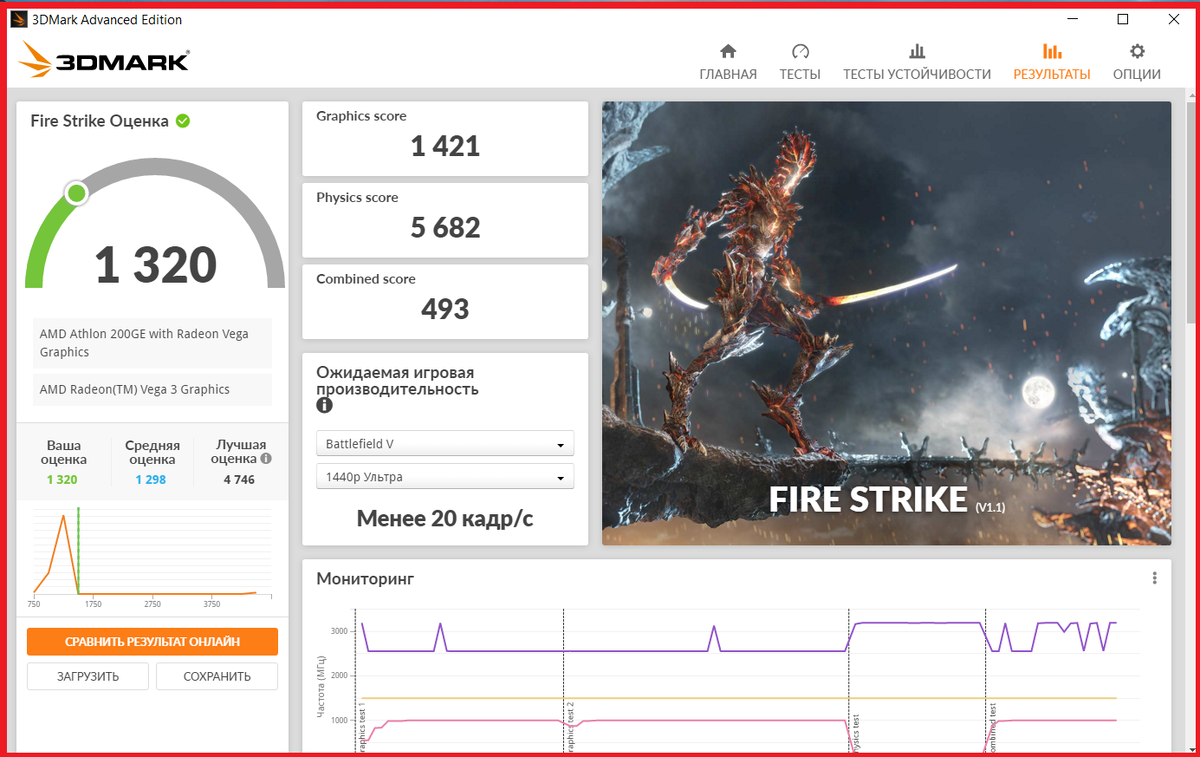The image size is (1200, 757).
Task: Click the Graphics test 2 marker line
Action: 564,680
